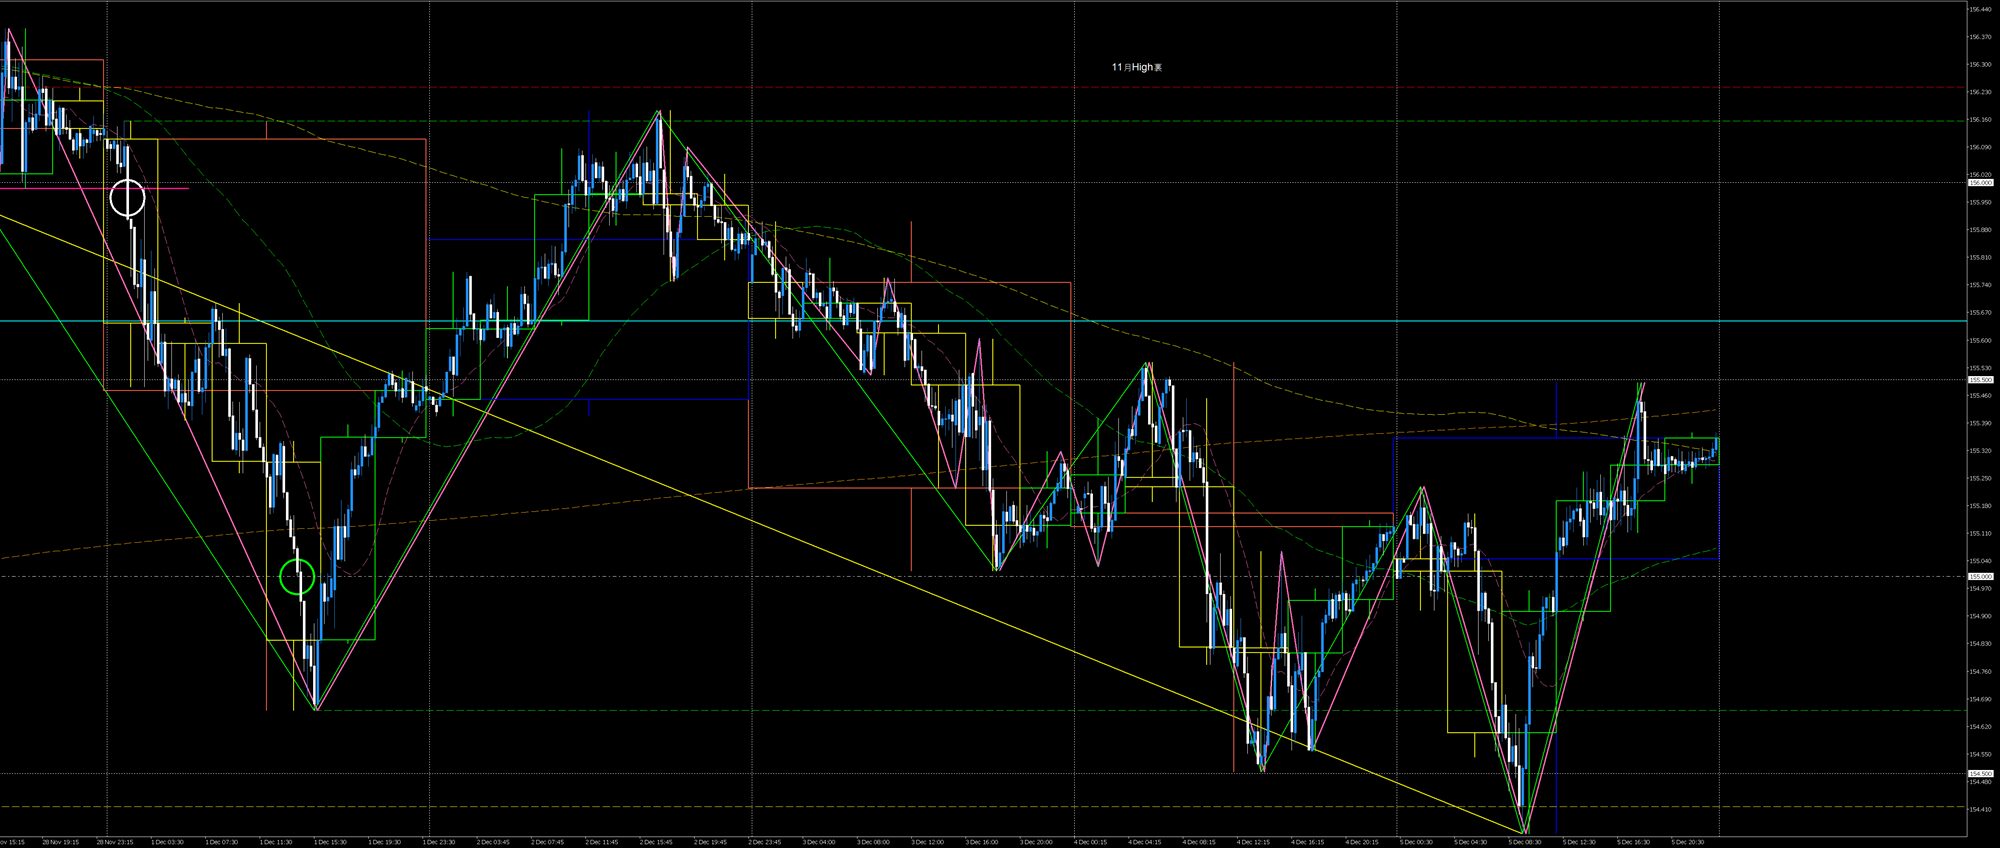2000x848 pixels.
Task: Click the '28 Nov 23:15' time axis label
Action: [113, 842]
